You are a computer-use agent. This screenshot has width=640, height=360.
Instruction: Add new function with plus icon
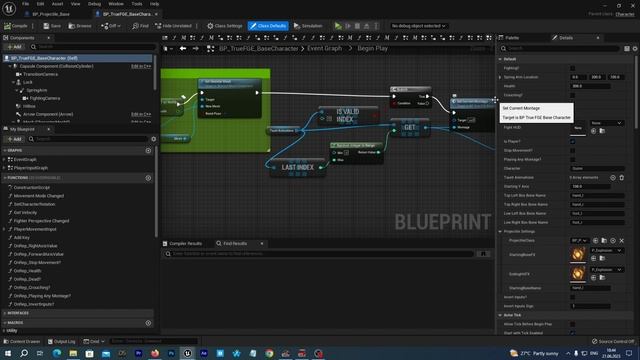click(148, 178)
